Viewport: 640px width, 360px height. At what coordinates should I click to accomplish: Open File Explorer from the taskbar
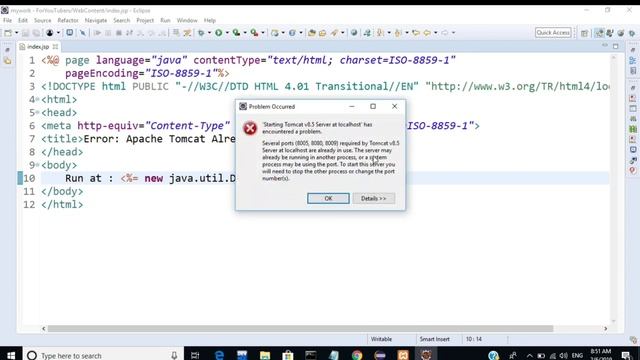pyautogui.click(x=265, y=356)
